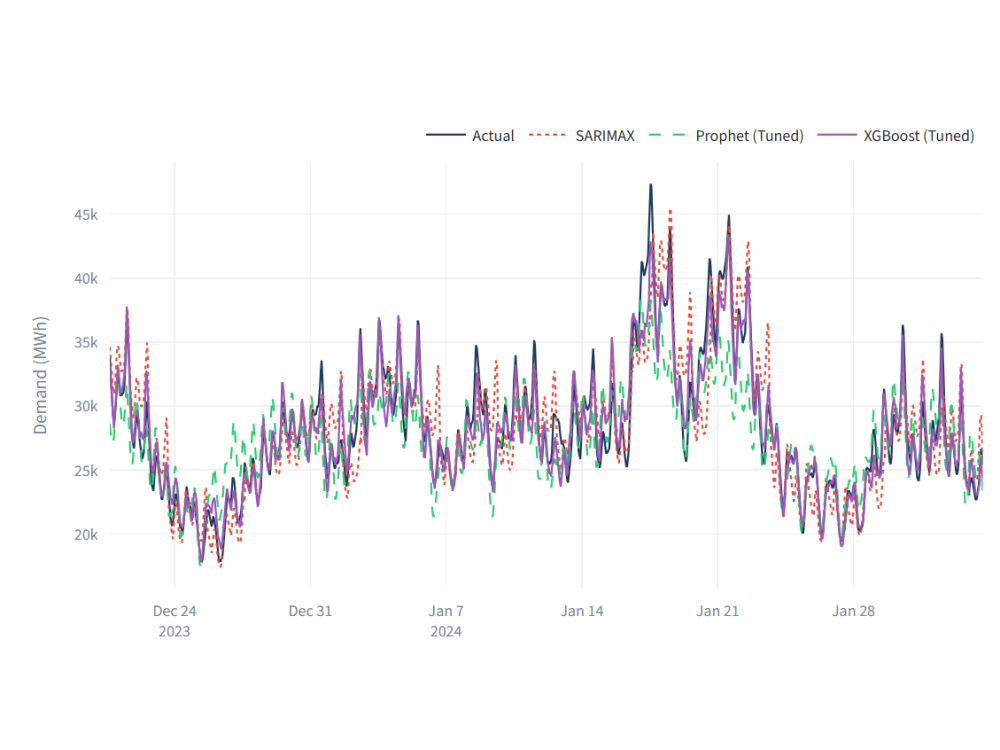The height and width of the screenshot is (750, 1000).
Task: Click the Jan 21 tick mark
Action: [x=718, y=610]
